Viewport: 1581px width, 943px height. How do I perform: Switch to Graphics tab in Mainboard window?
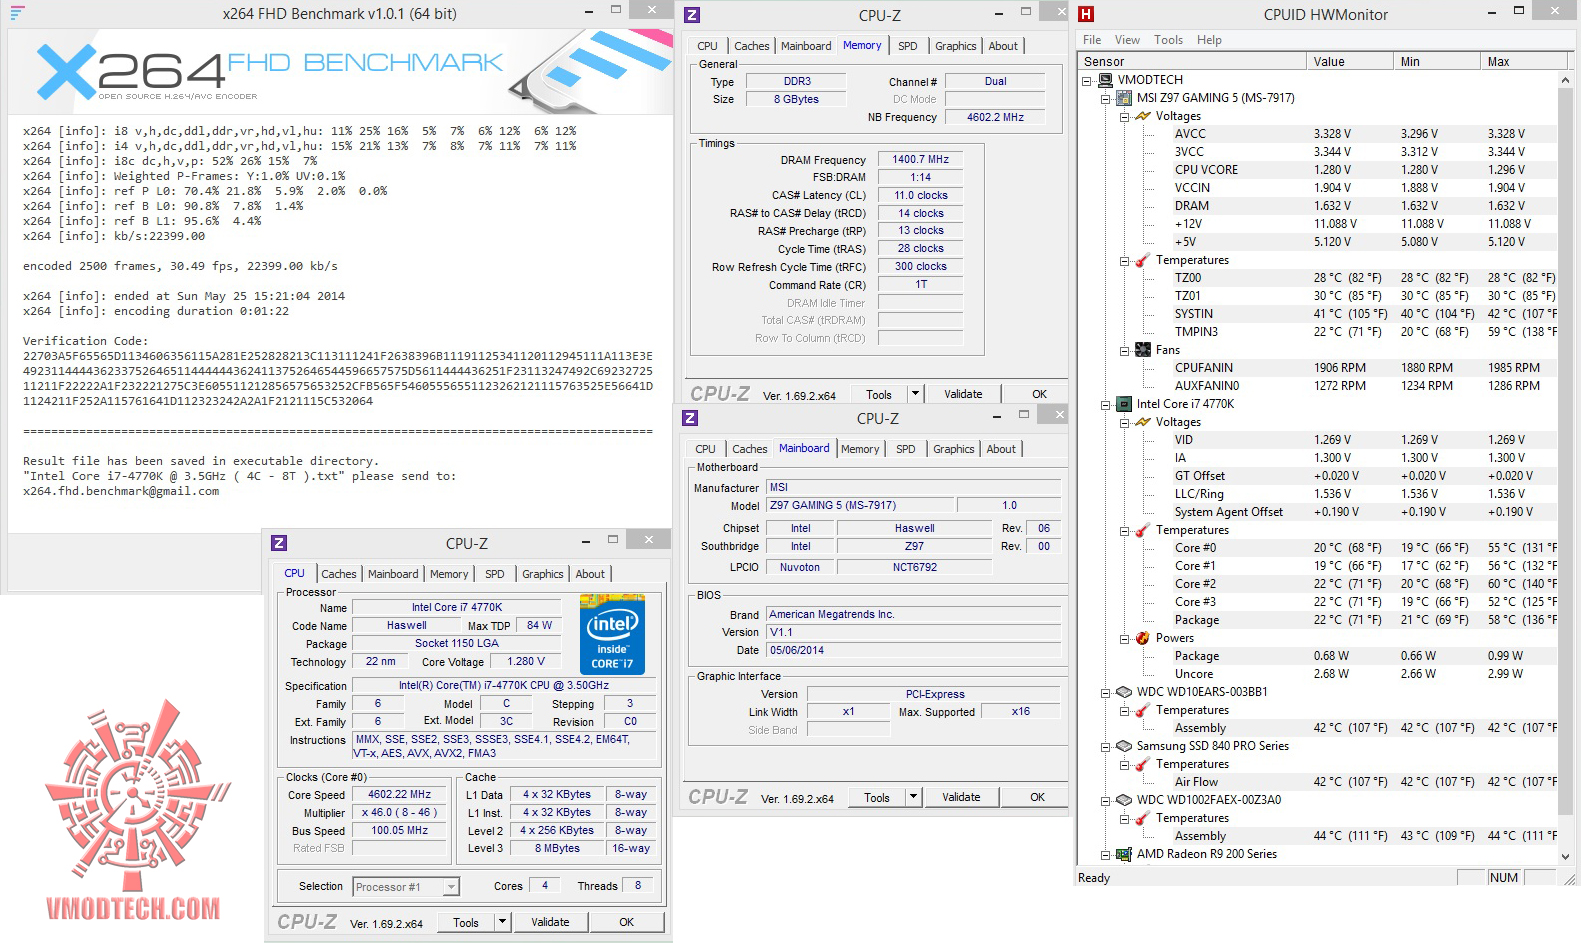click(953, 449)
